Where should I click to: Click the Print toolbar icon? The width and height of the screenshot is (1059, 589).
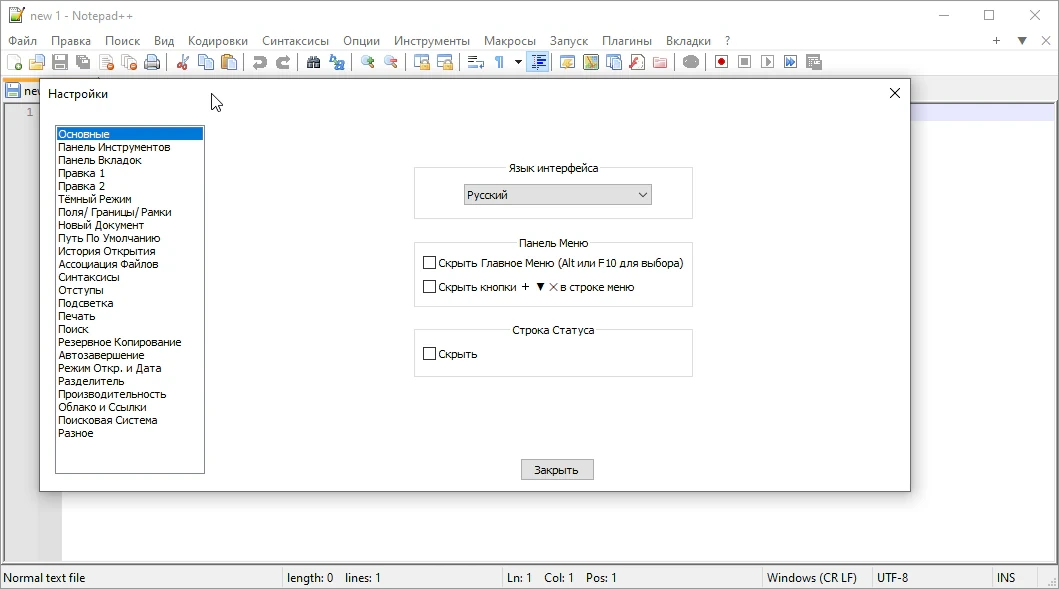153,62
